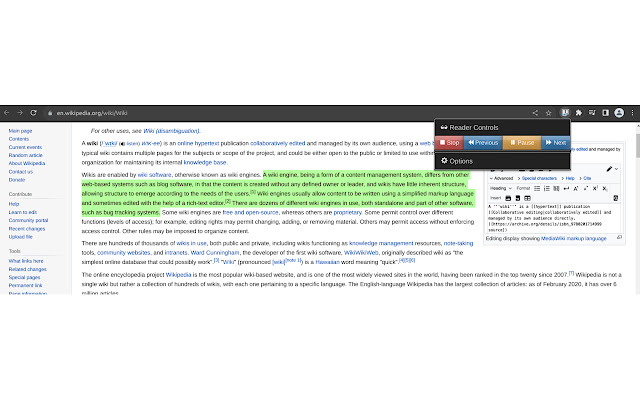Open the 'proprietary' link
Screen dimensions: 640x400
[347, 212]
